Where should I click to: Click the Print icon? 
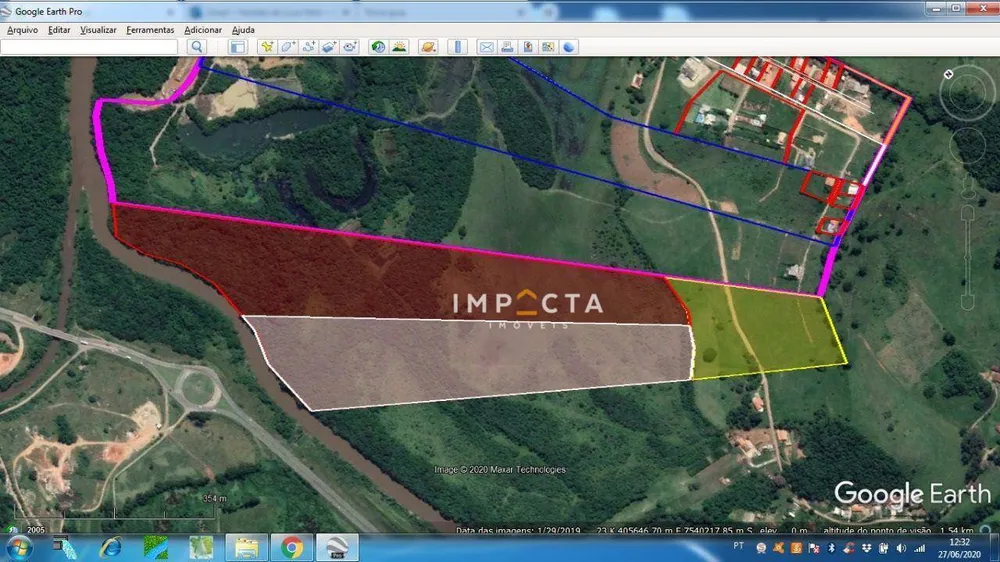click(507, 47)
